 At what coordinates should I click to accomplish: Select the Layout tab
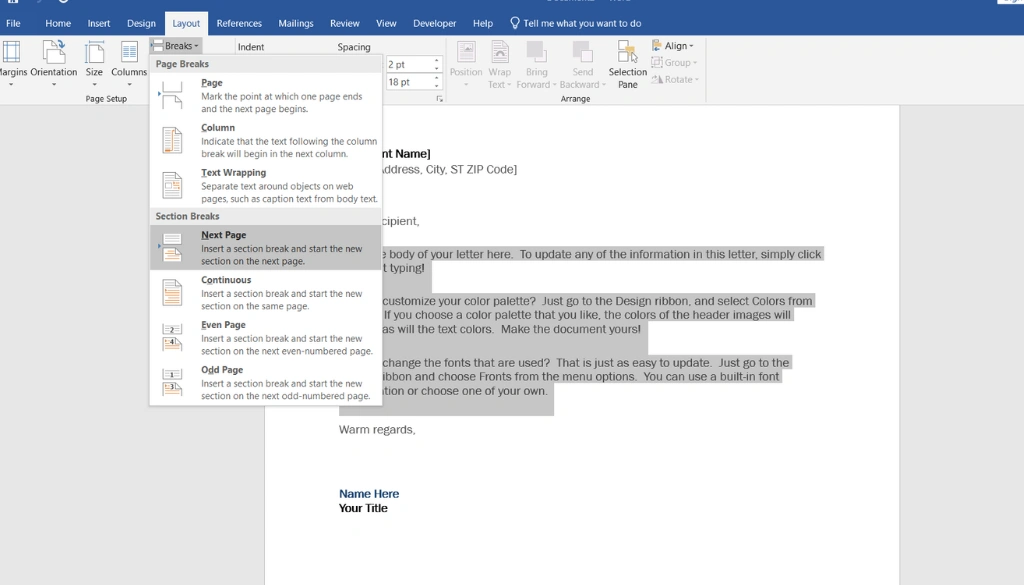click(x=186, y=23)
